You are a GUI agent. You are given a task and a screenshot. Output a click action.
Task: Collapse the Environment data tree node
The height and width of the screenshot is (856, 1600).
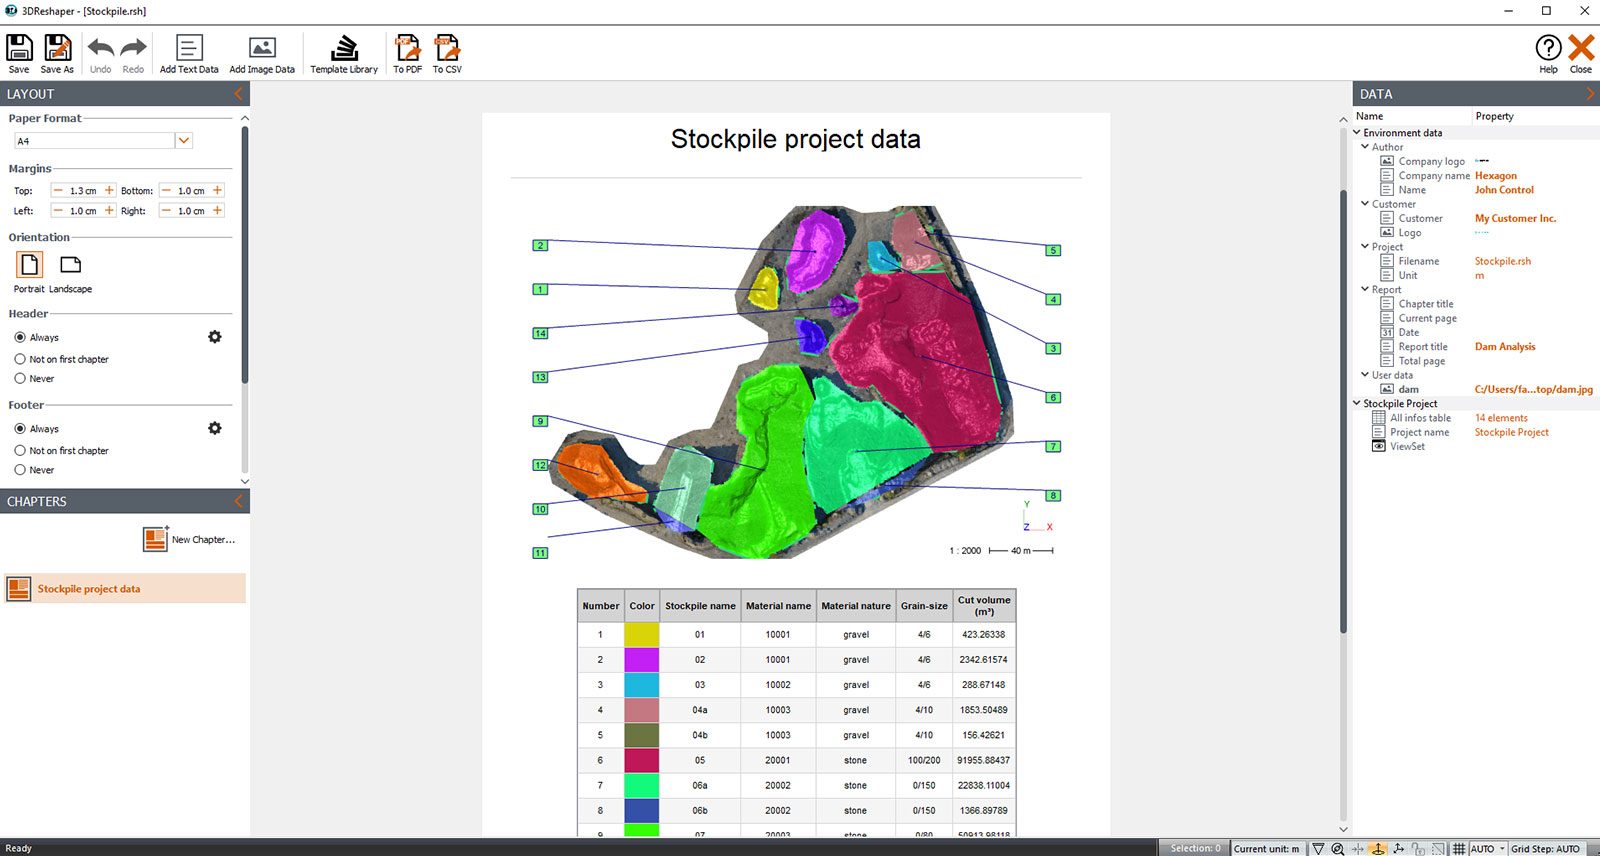[x=1357, y=132]
